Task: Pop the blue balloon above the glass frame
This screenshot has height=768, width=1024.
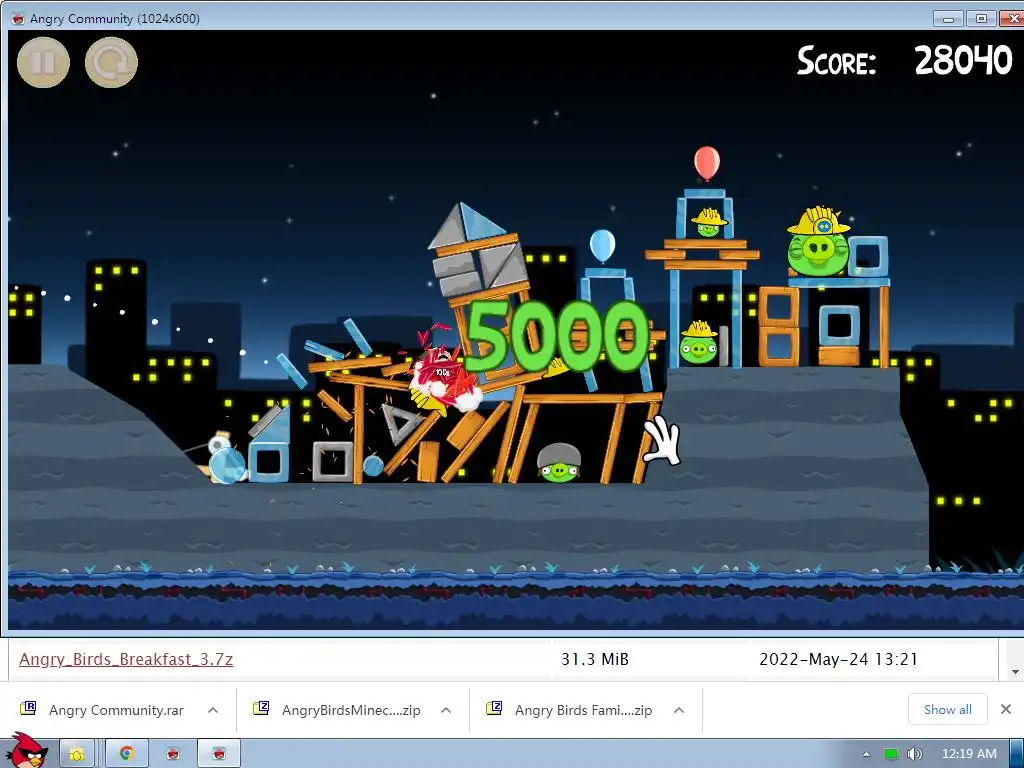Action: click(602, 246)
